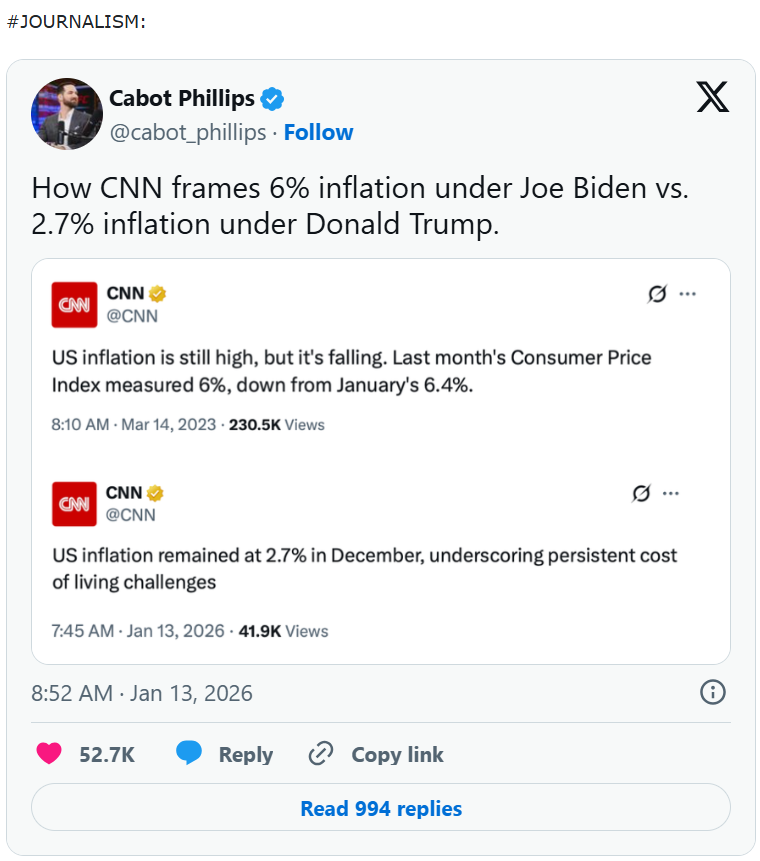
Task: Follow the @cabot_phillips account
Action: 318,133
